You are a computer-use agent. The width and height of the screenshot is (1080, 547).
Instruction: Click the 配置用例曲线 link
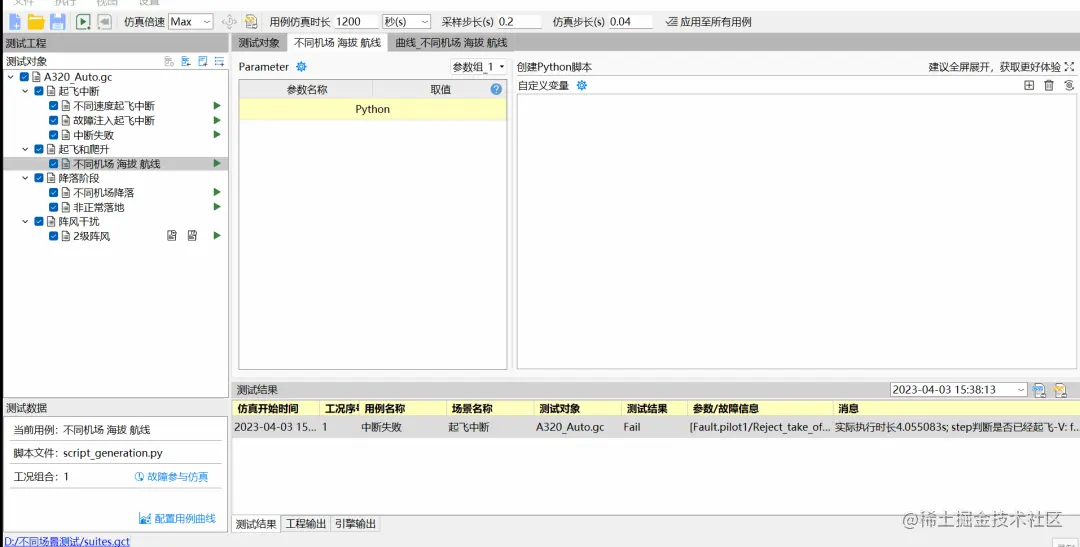point(178,519)
